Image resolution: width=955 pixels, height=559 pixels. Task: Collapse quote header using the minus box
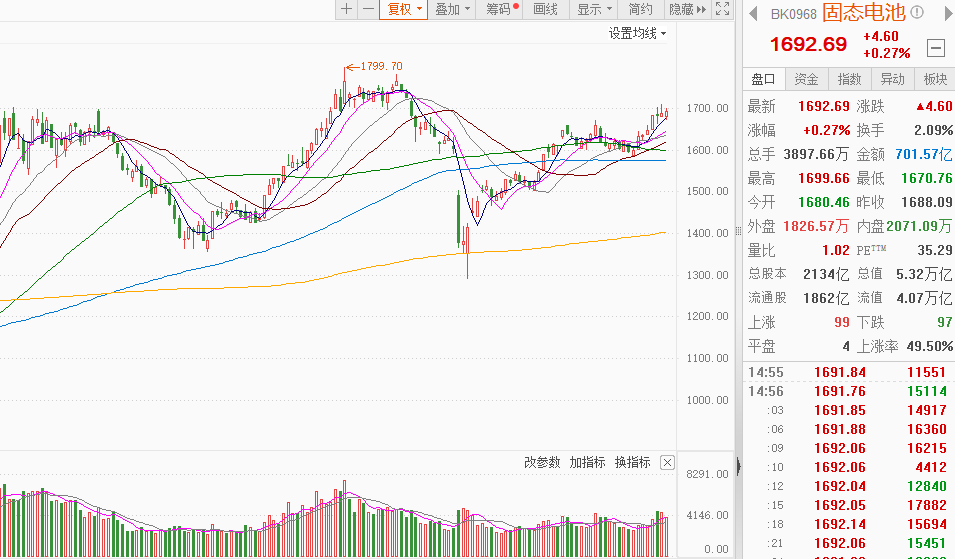coord(935,47)
